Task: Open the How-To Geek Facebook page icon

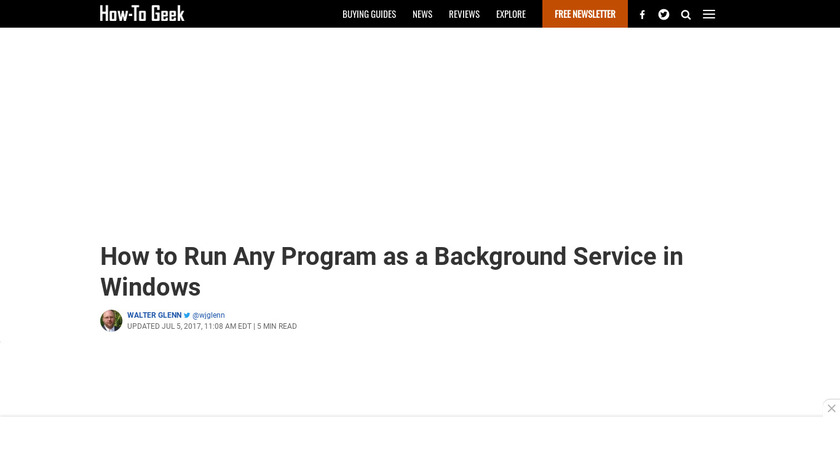Action: coord(642,14)
